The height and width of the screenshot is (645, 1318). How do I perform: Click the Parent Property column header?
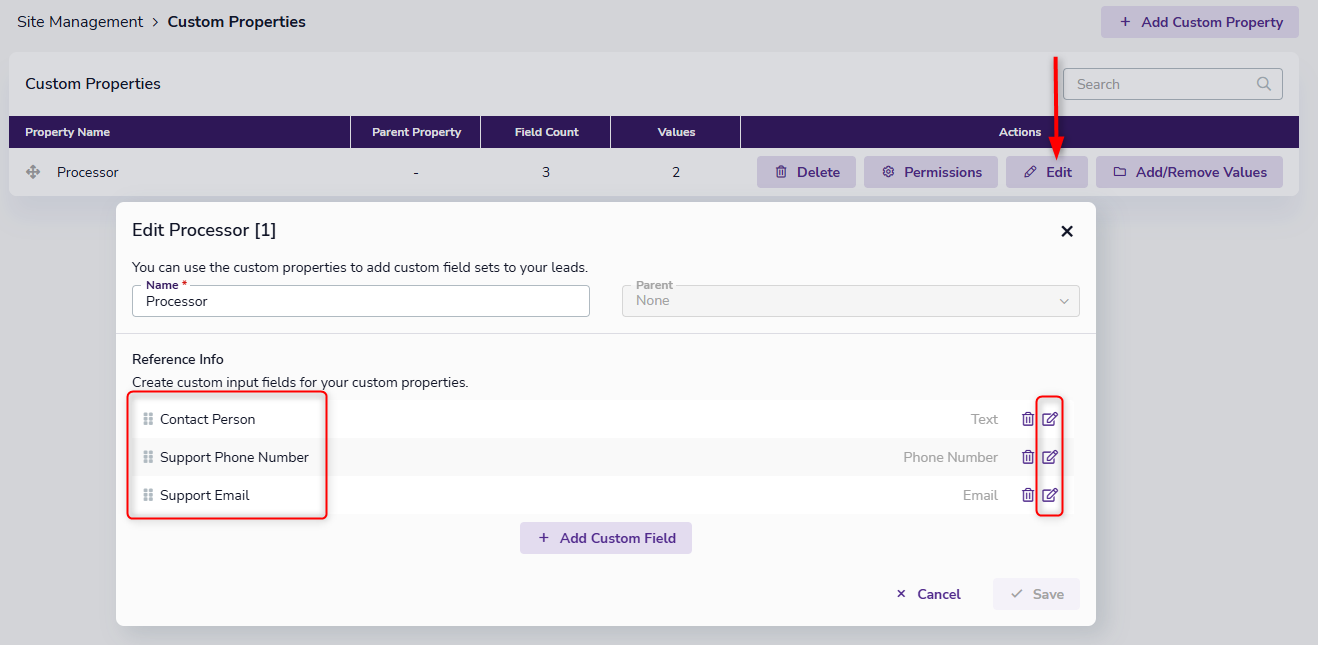pos(416,132)
